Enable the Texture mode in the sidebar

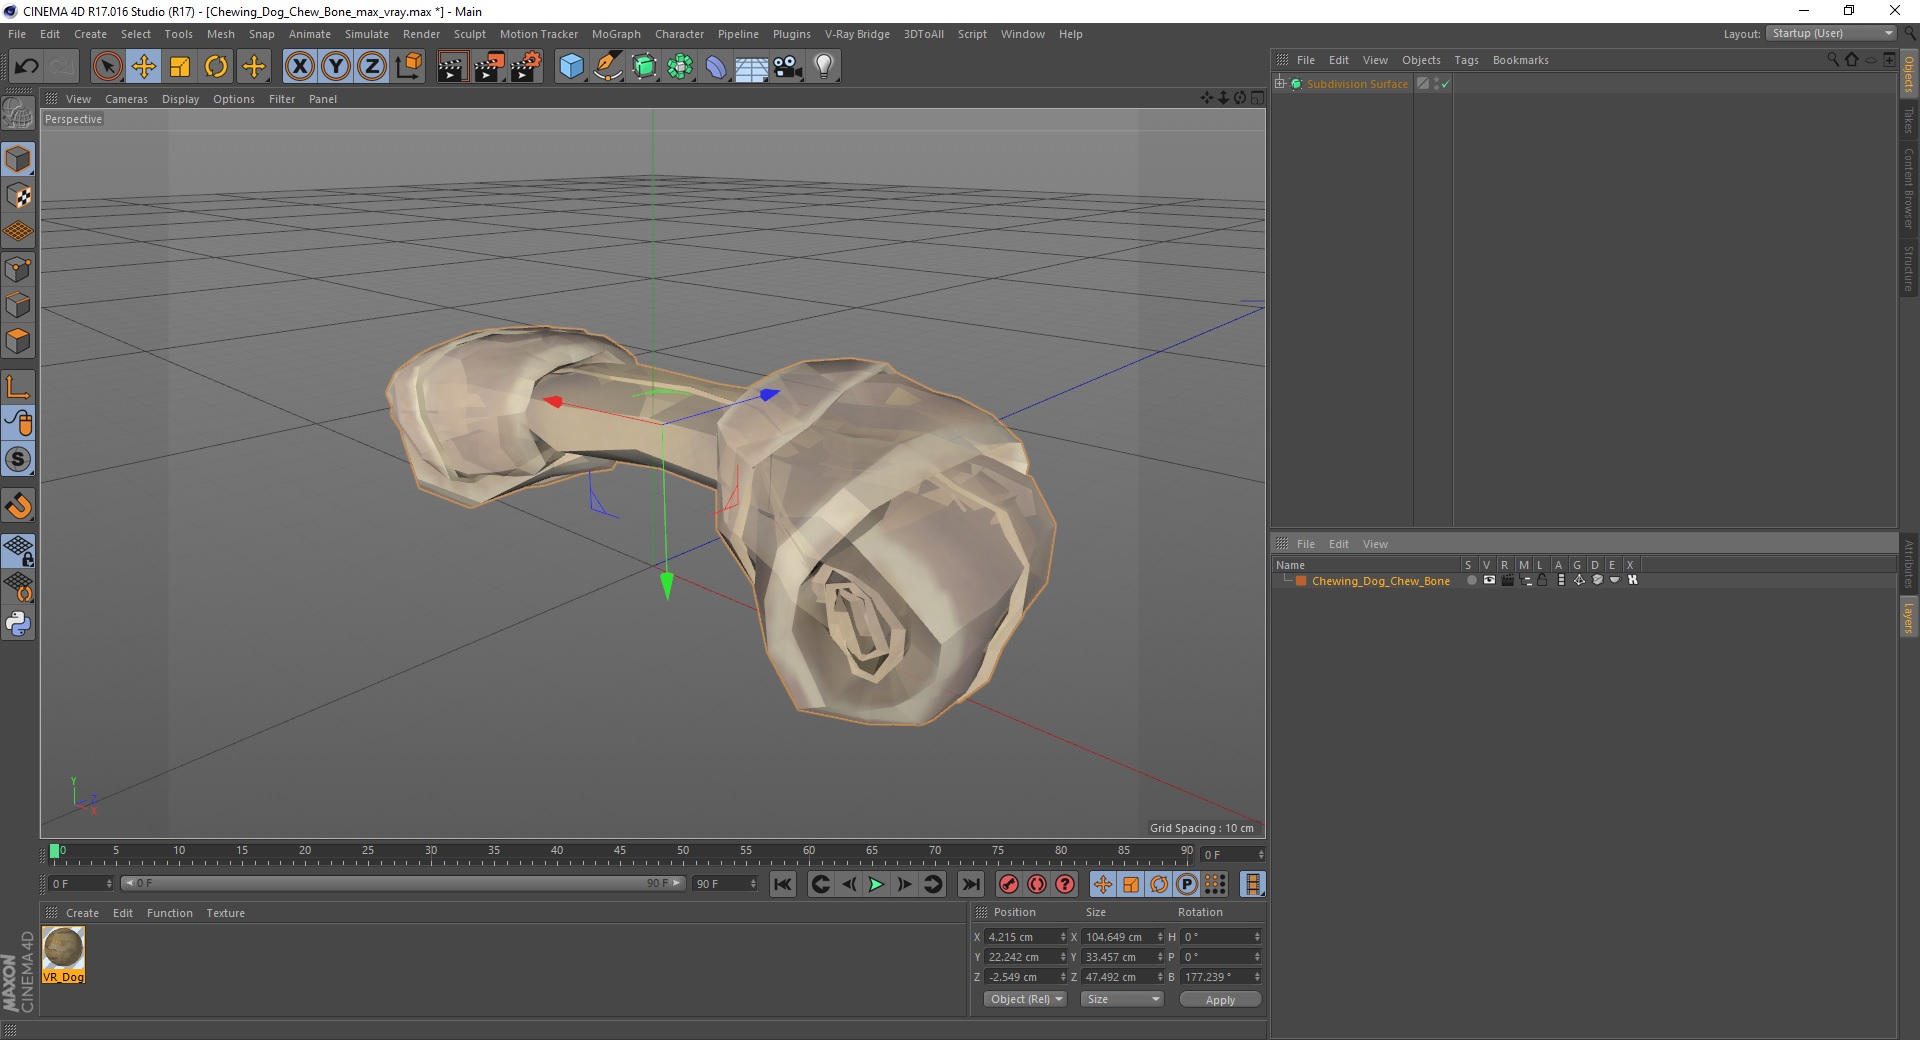18,196
